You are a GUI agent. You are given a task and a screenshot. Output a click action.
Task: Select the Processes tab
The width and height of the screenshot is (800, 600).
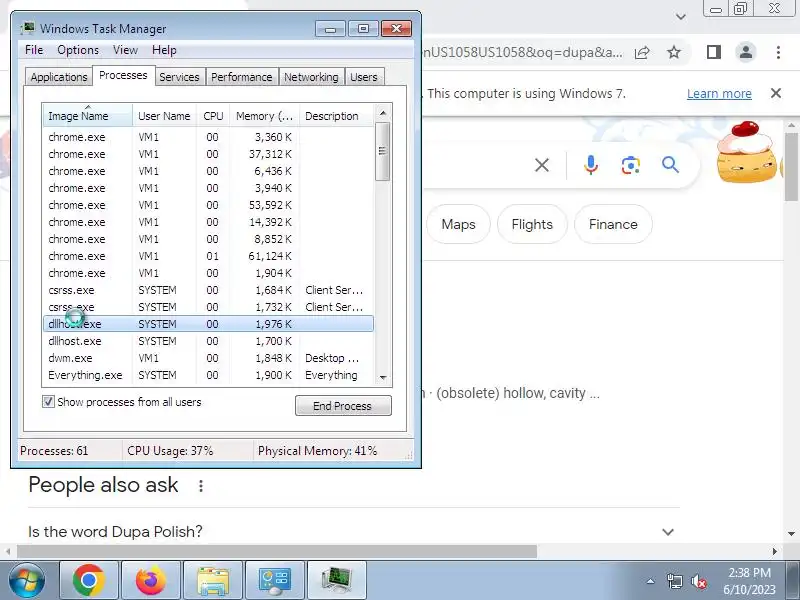(x=123, y=75)
